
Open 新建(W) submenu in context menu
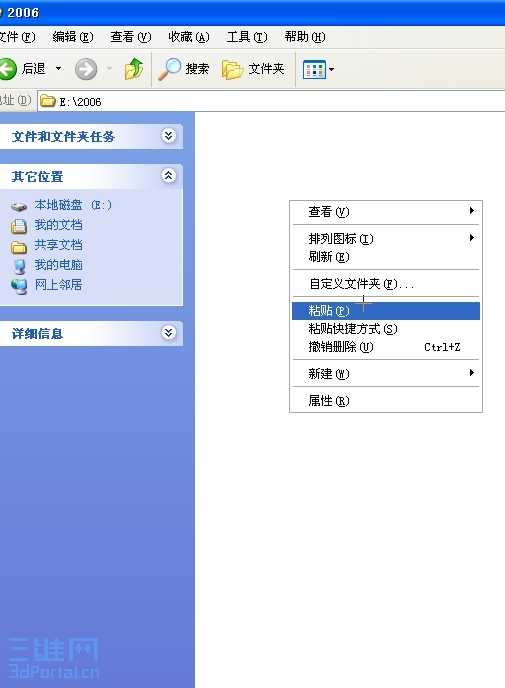click(x=386, y=374)
